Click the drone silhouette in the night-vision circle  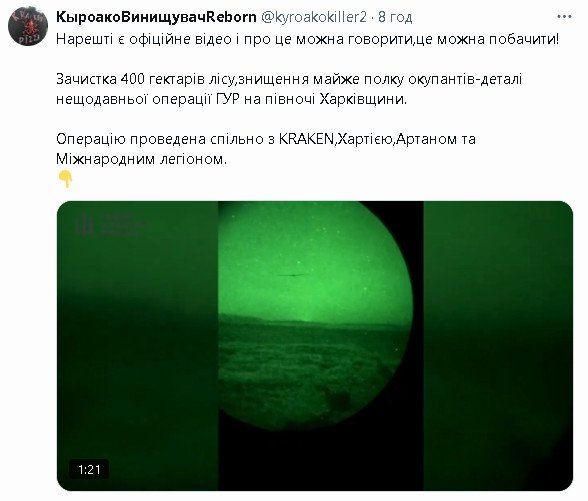point(291,275)
